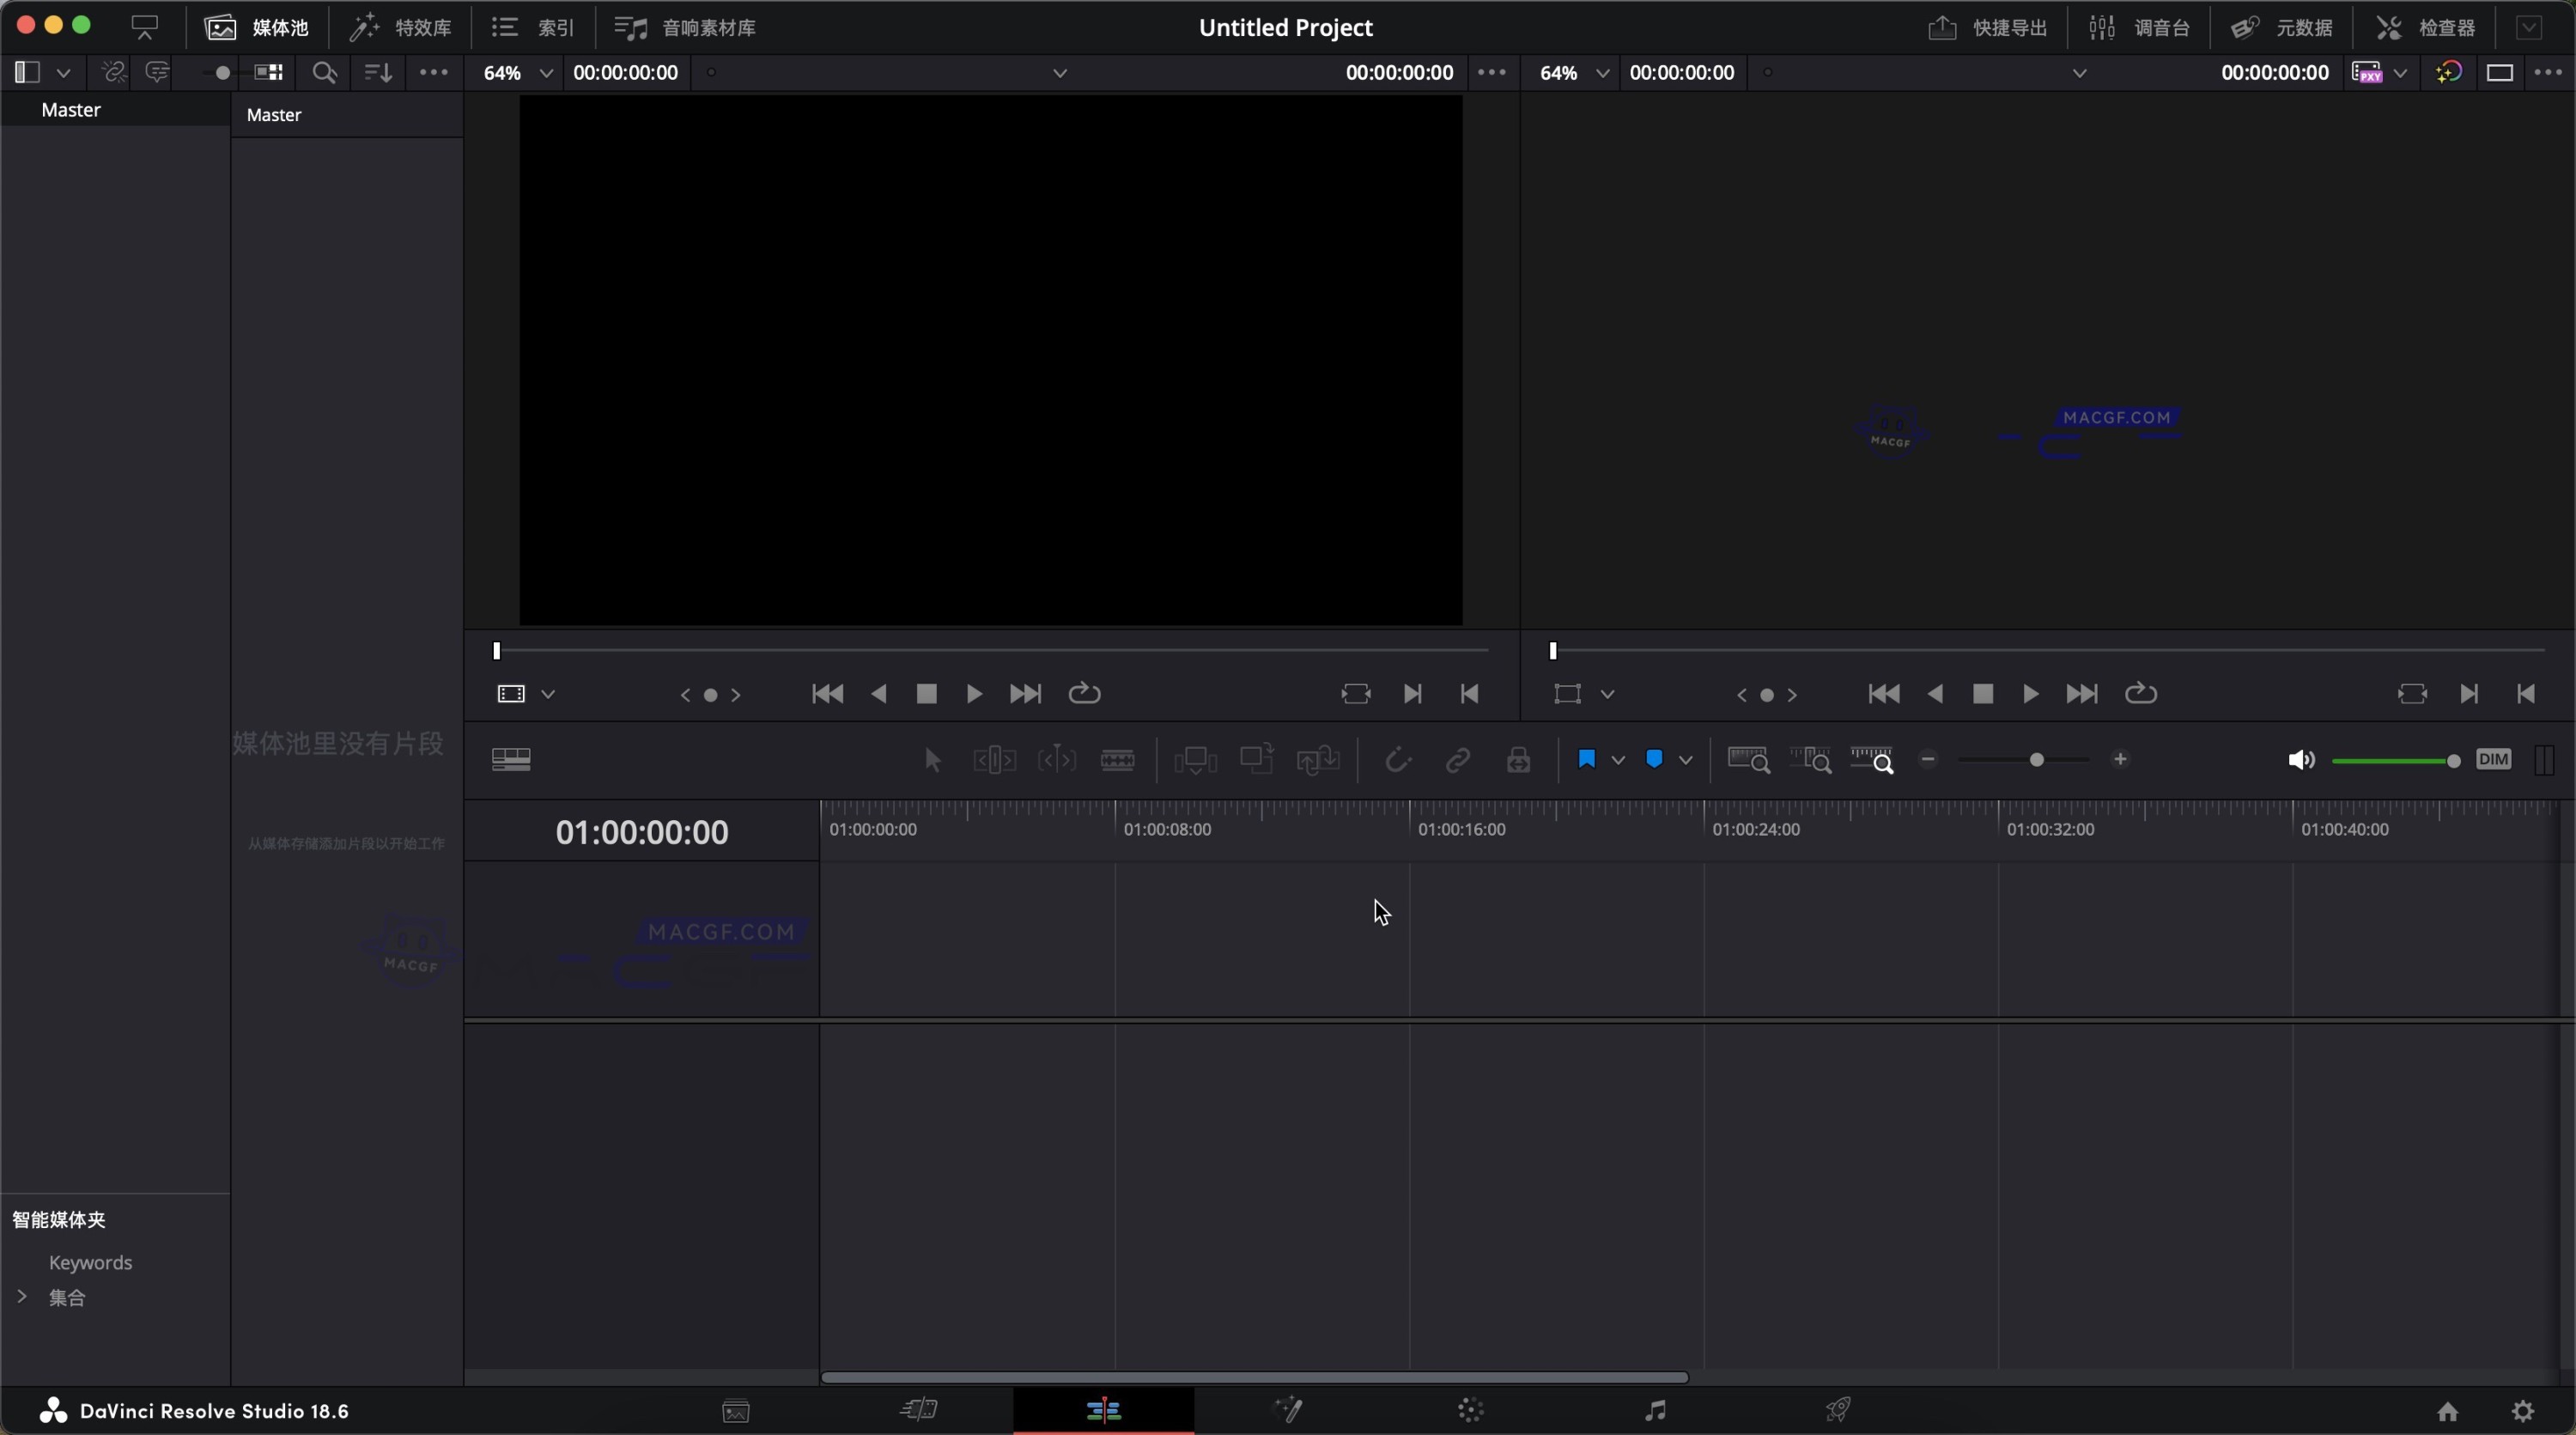The image size is (2576, 1435).
Task: Toggle the snapping magnet
Action: coord(1397,760)
